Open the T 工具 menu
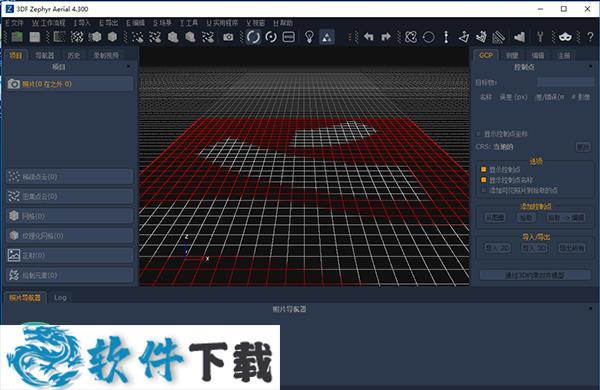The image size is (600, 390). point(189,23)
